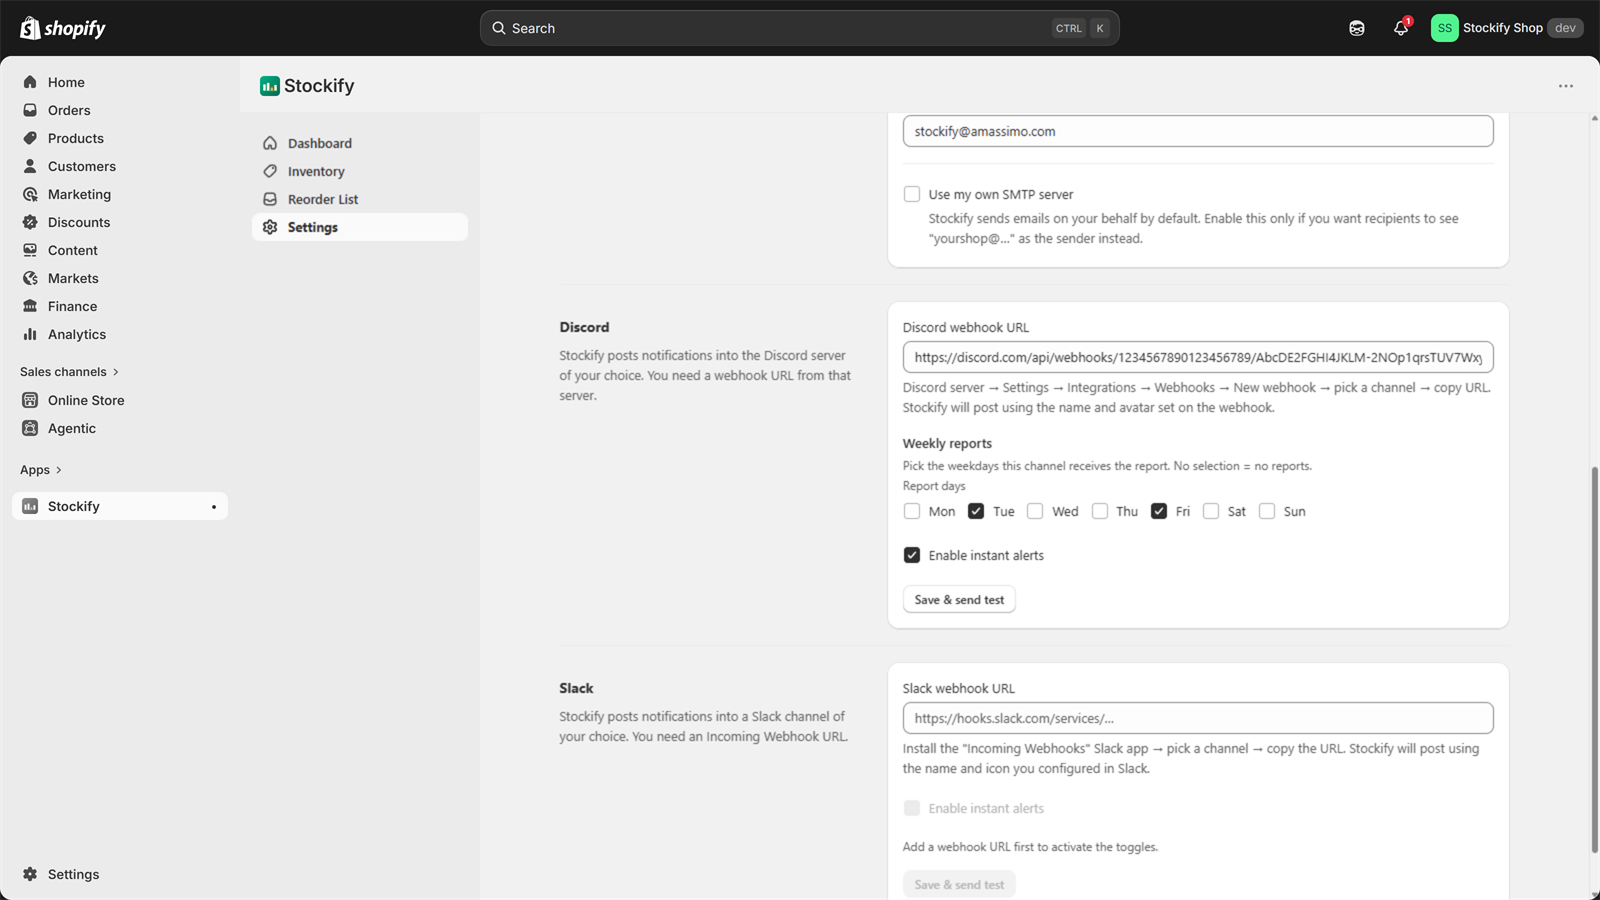The image size is (1600, 900).
Task: Expand the Sales channels section
Action: [x=70, y=372]
